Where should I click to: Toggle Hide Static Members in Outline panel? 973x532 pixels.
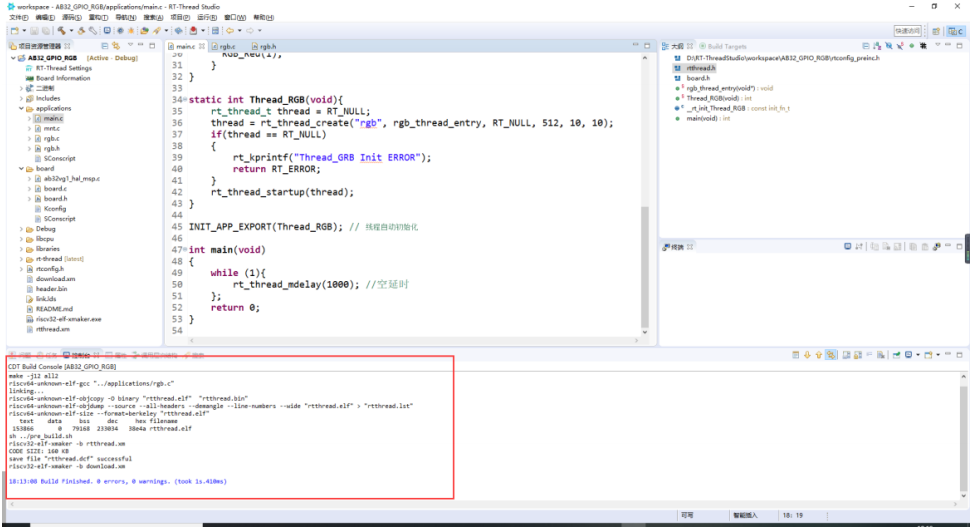coord(900,46)
